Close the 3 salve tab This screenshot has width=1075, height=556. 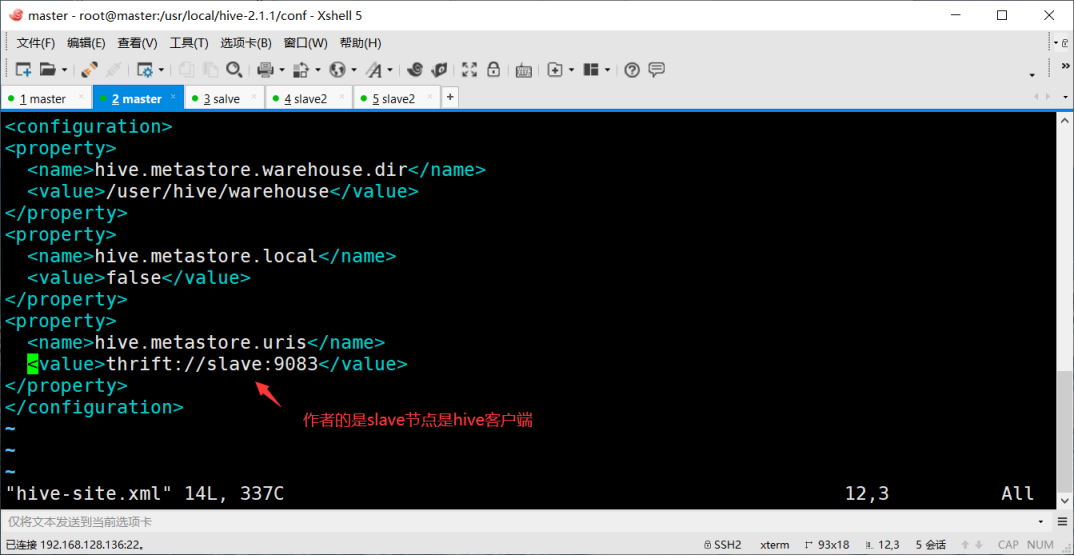click(255, 97)
